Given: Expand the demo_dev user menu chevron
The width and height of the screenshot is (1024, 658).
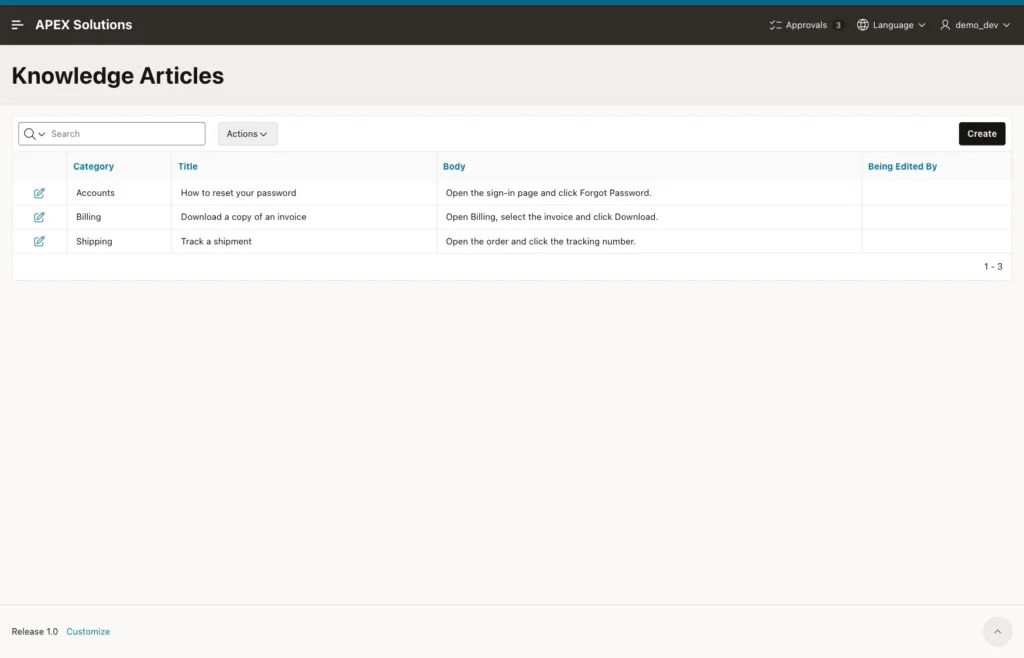Looking at the screenshot, I should pos(1006,25).
